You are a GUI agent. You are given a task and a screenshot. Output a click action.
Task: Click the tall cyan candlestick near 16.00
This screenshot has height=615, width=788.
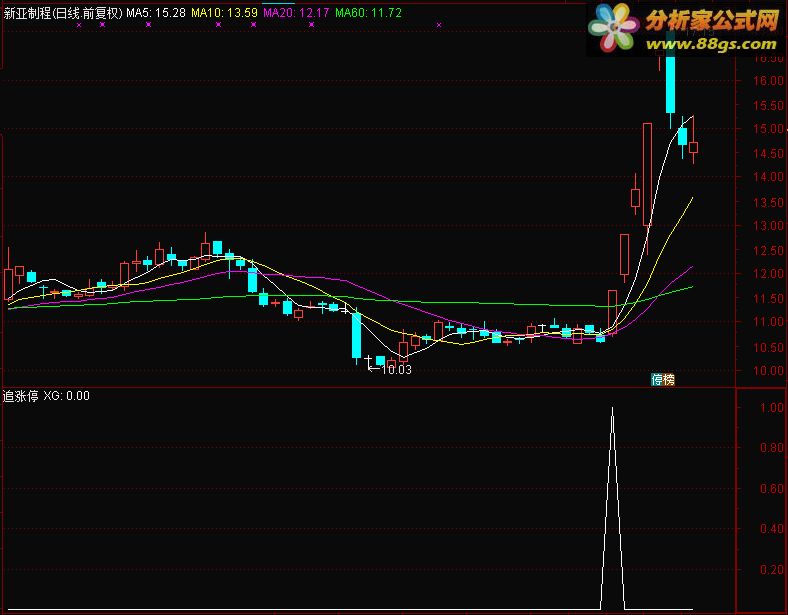[x=670, y=75]
